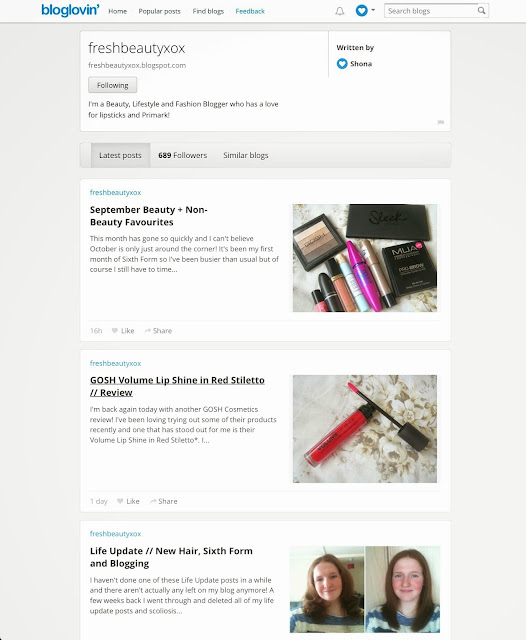The width and height of the screenshot is (526, 640).
Task: Like the September Beauty Favourites post
Action: (x=123, y=331)
